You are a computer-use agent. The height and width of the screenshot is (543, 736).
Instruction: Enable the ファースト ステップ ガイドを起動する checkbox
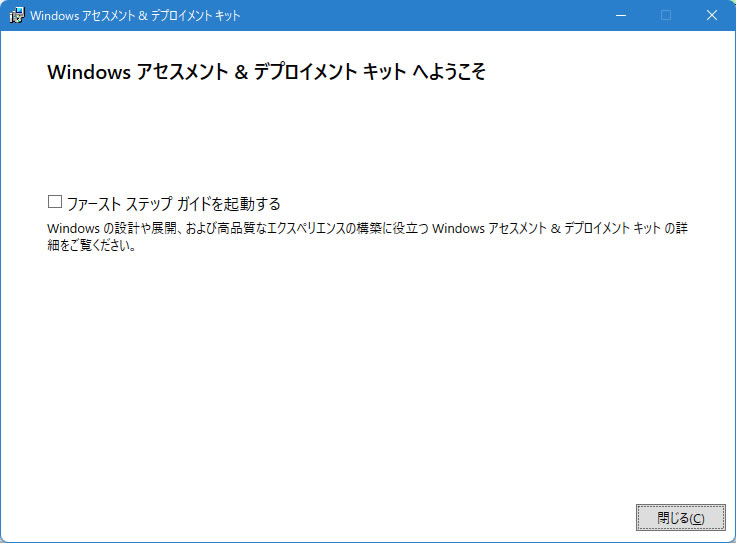55,202
